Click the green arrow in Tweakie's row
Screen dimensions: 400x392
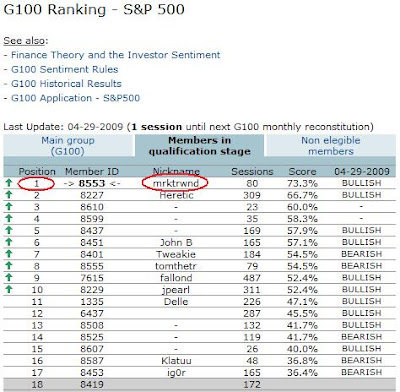(x=9, y=254)
